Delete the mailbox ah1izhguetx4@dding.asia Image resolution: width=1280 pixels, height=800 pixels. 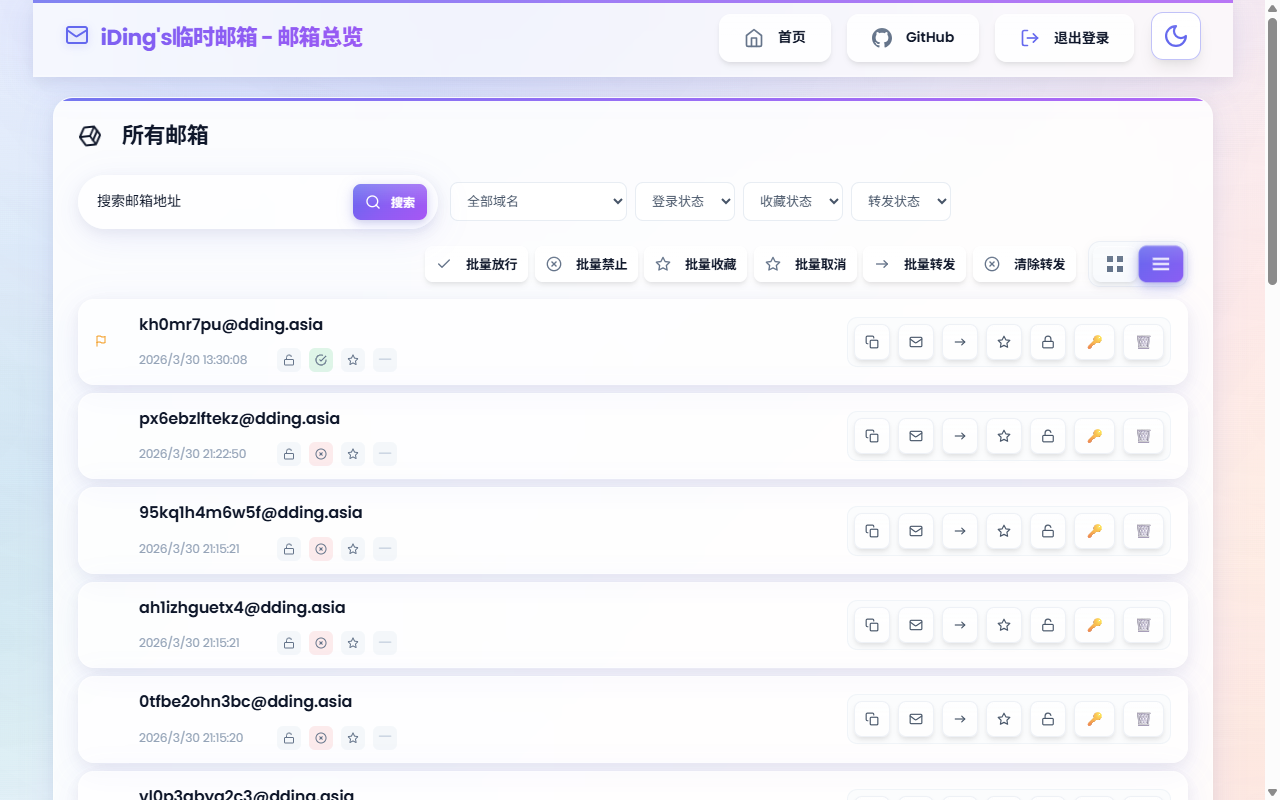point(1143,625)
